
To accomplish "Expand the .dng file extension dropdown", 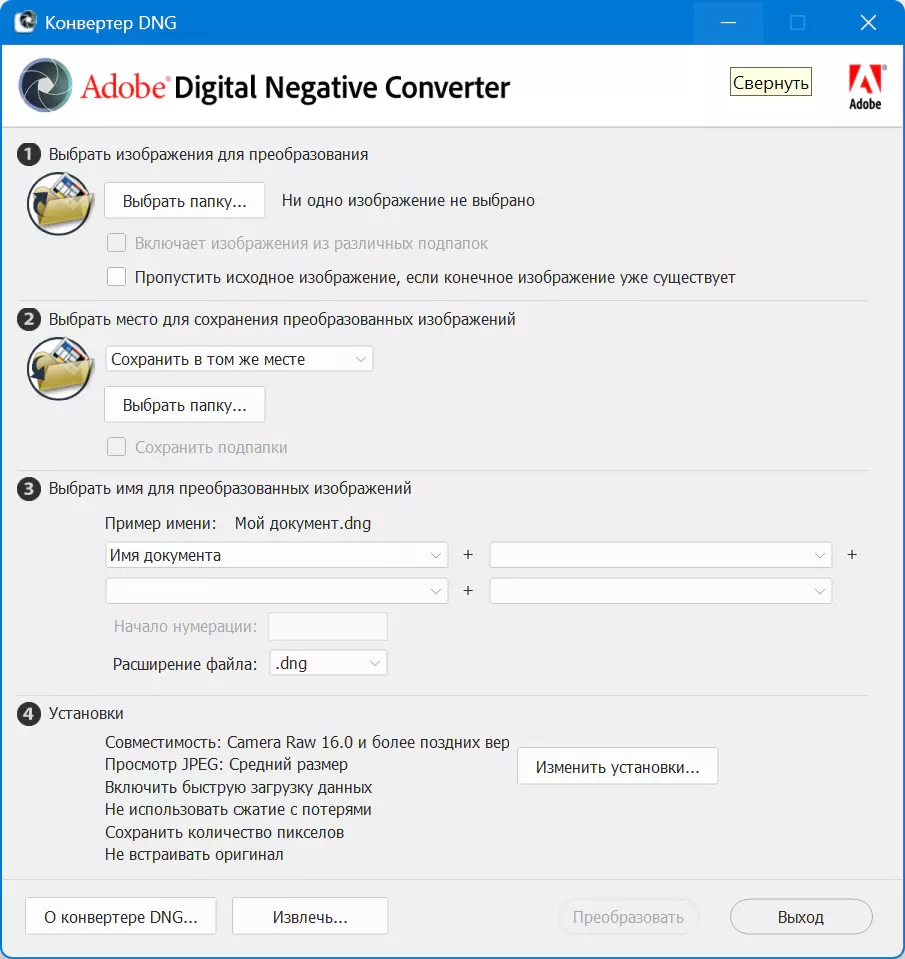I will tap(328, 663).
